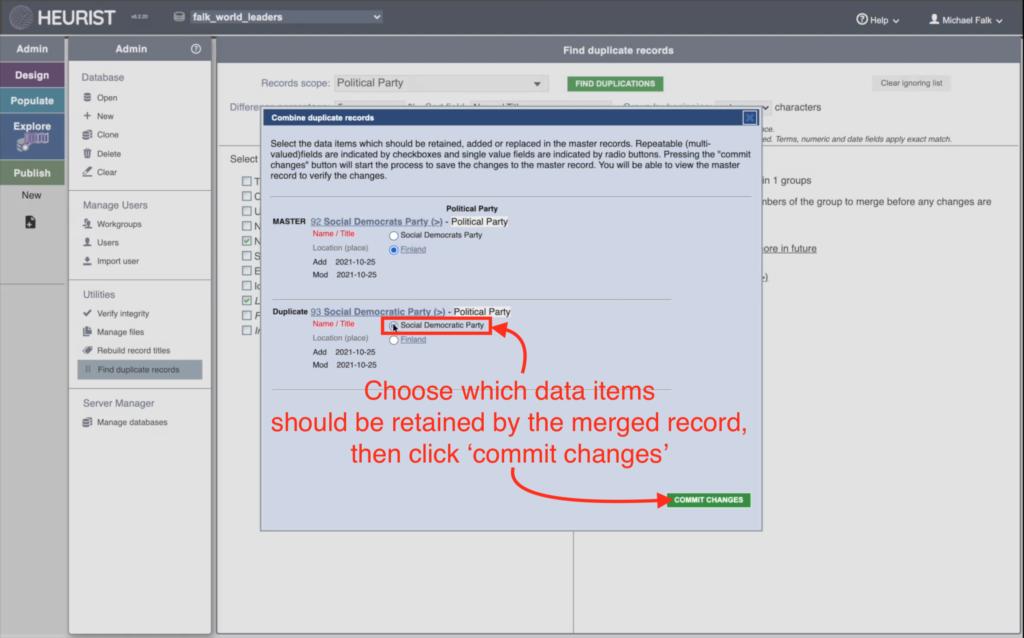Open the Find duplicate records menu item
Screen dimensions: 1024x638
coord(140,370)
